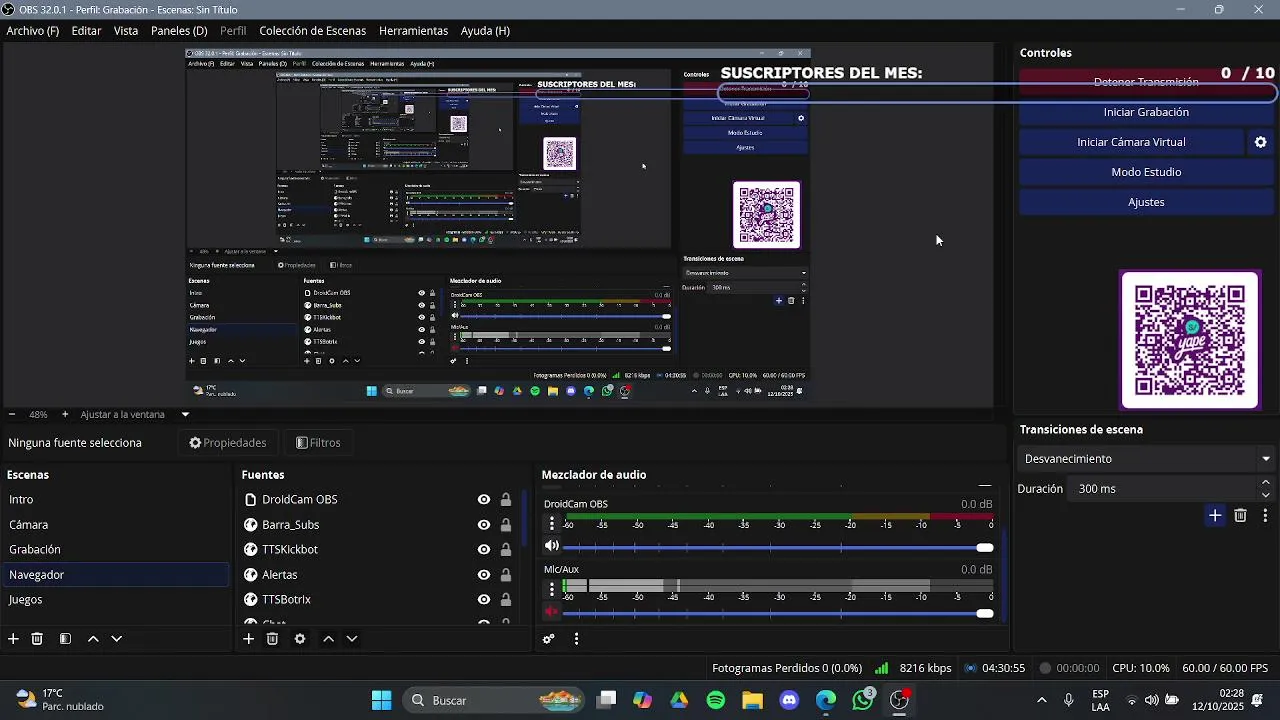Open Spotify from the taskbar

click(x=716, y=700)
